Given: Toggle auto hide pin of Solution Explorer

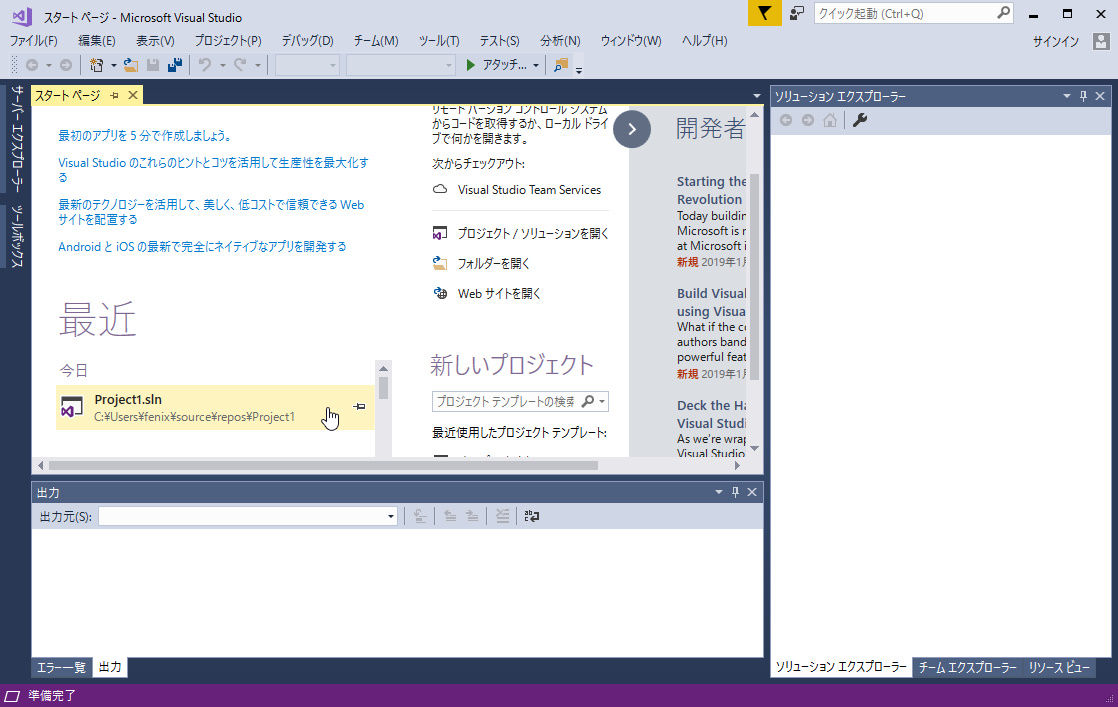Looking at the screenshot, I should [x=1083, y=96].
